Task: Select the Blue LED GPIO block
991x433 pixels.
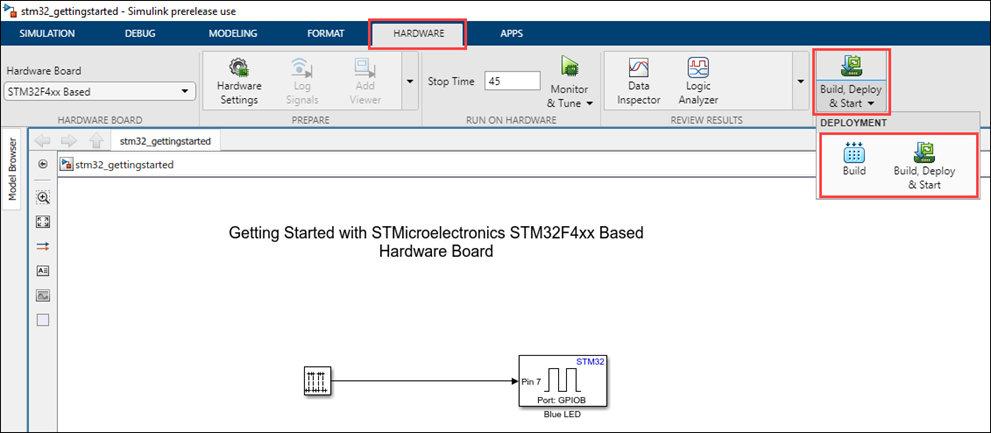Action: coord(564,381)
